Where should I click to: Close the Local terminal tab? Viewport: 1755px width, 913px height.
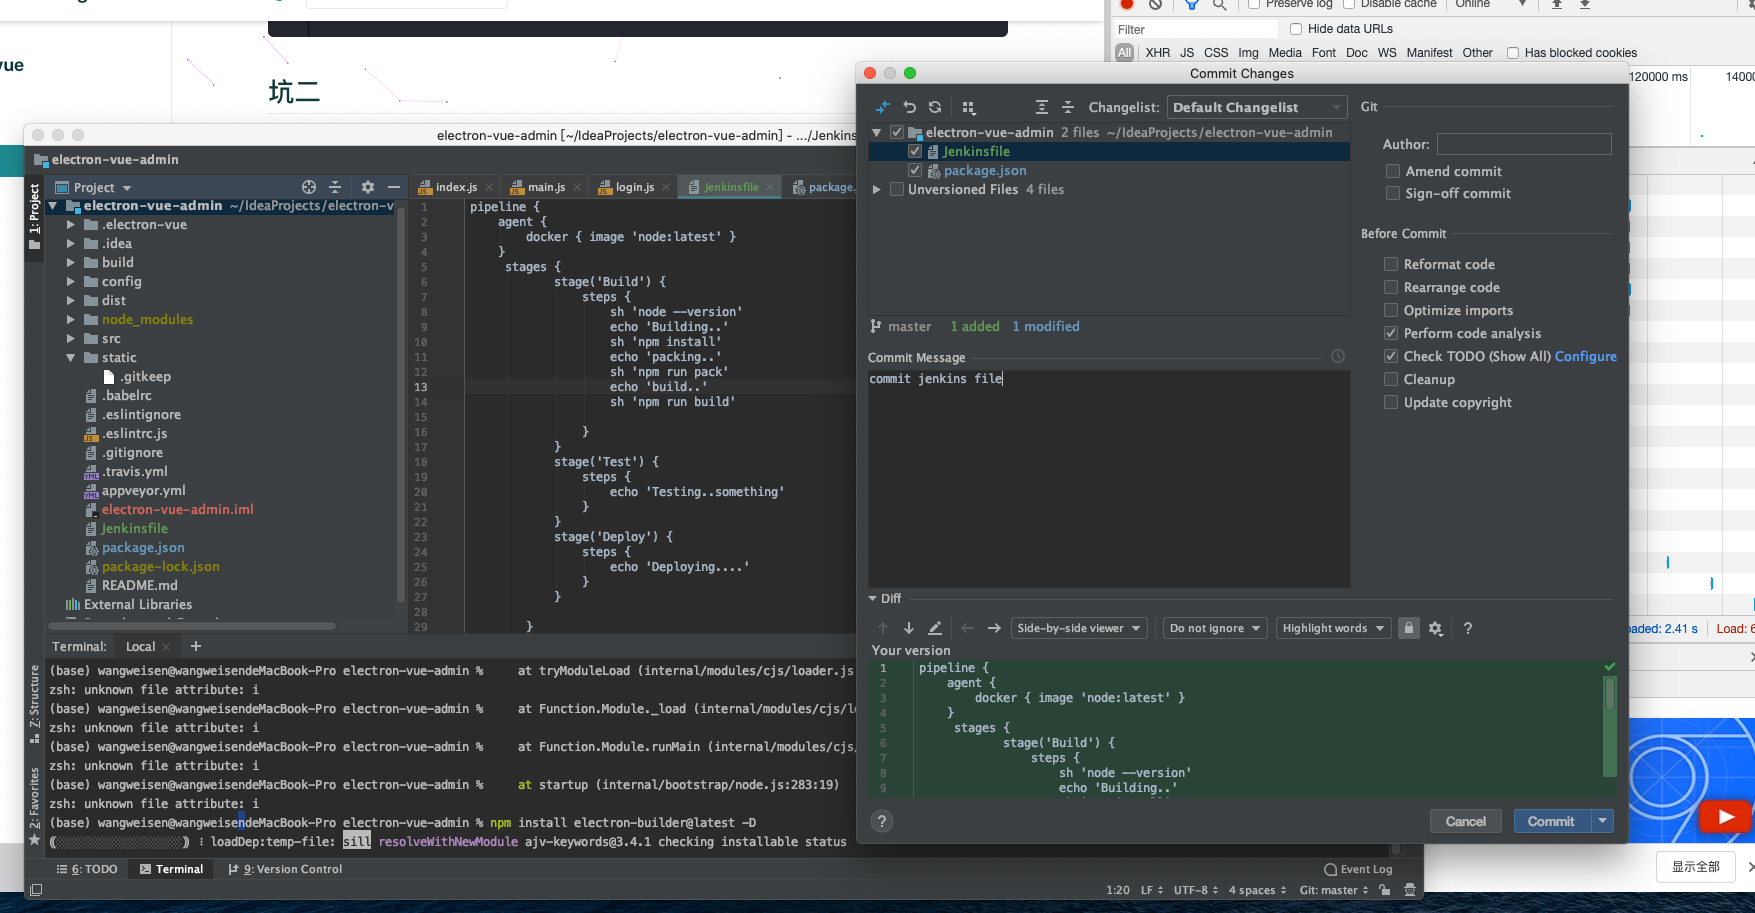(166, 647)
